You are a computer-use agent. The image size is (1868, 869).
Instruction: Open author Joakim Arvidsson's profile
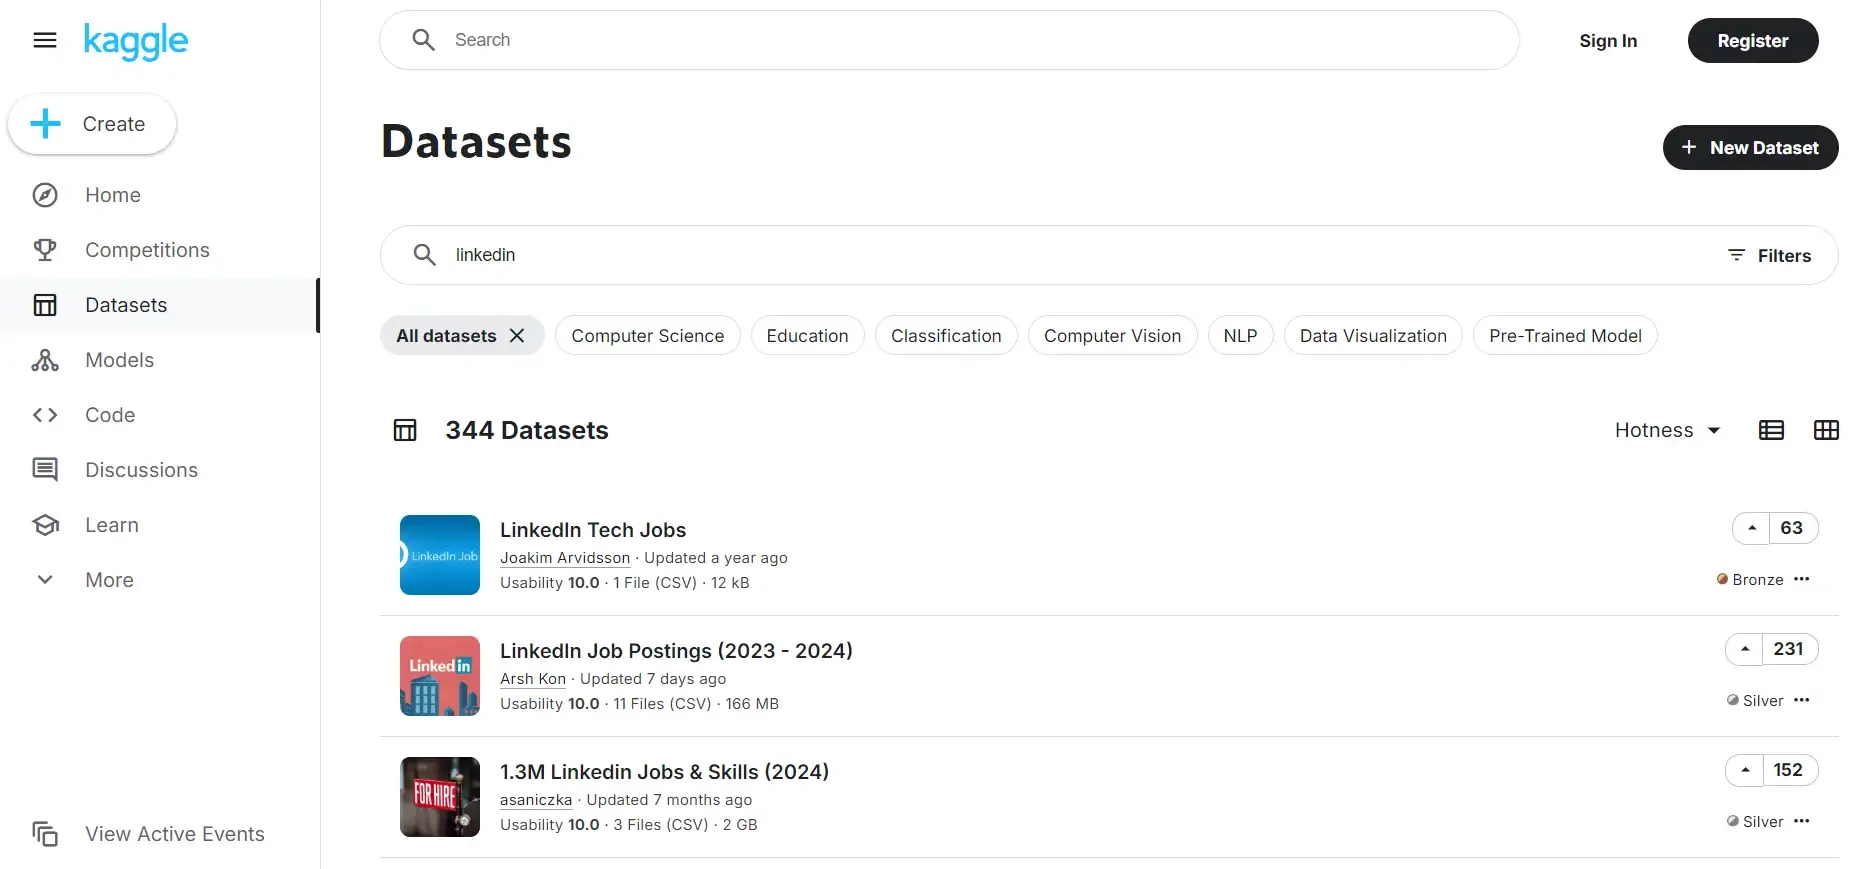565,558
